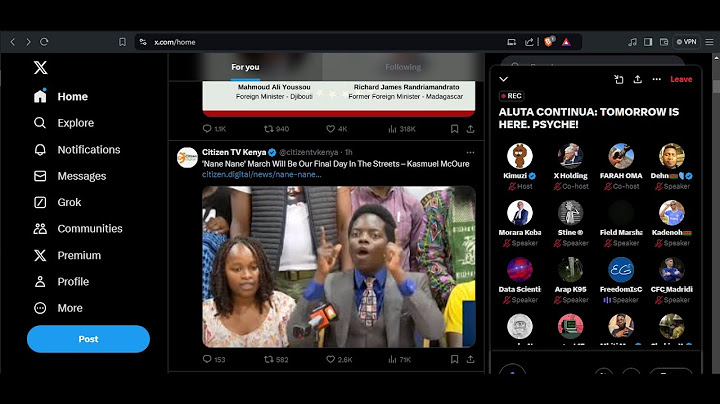View analytics of the 318K-views post
Screen dimensions: 720x404
coord(402,129)
